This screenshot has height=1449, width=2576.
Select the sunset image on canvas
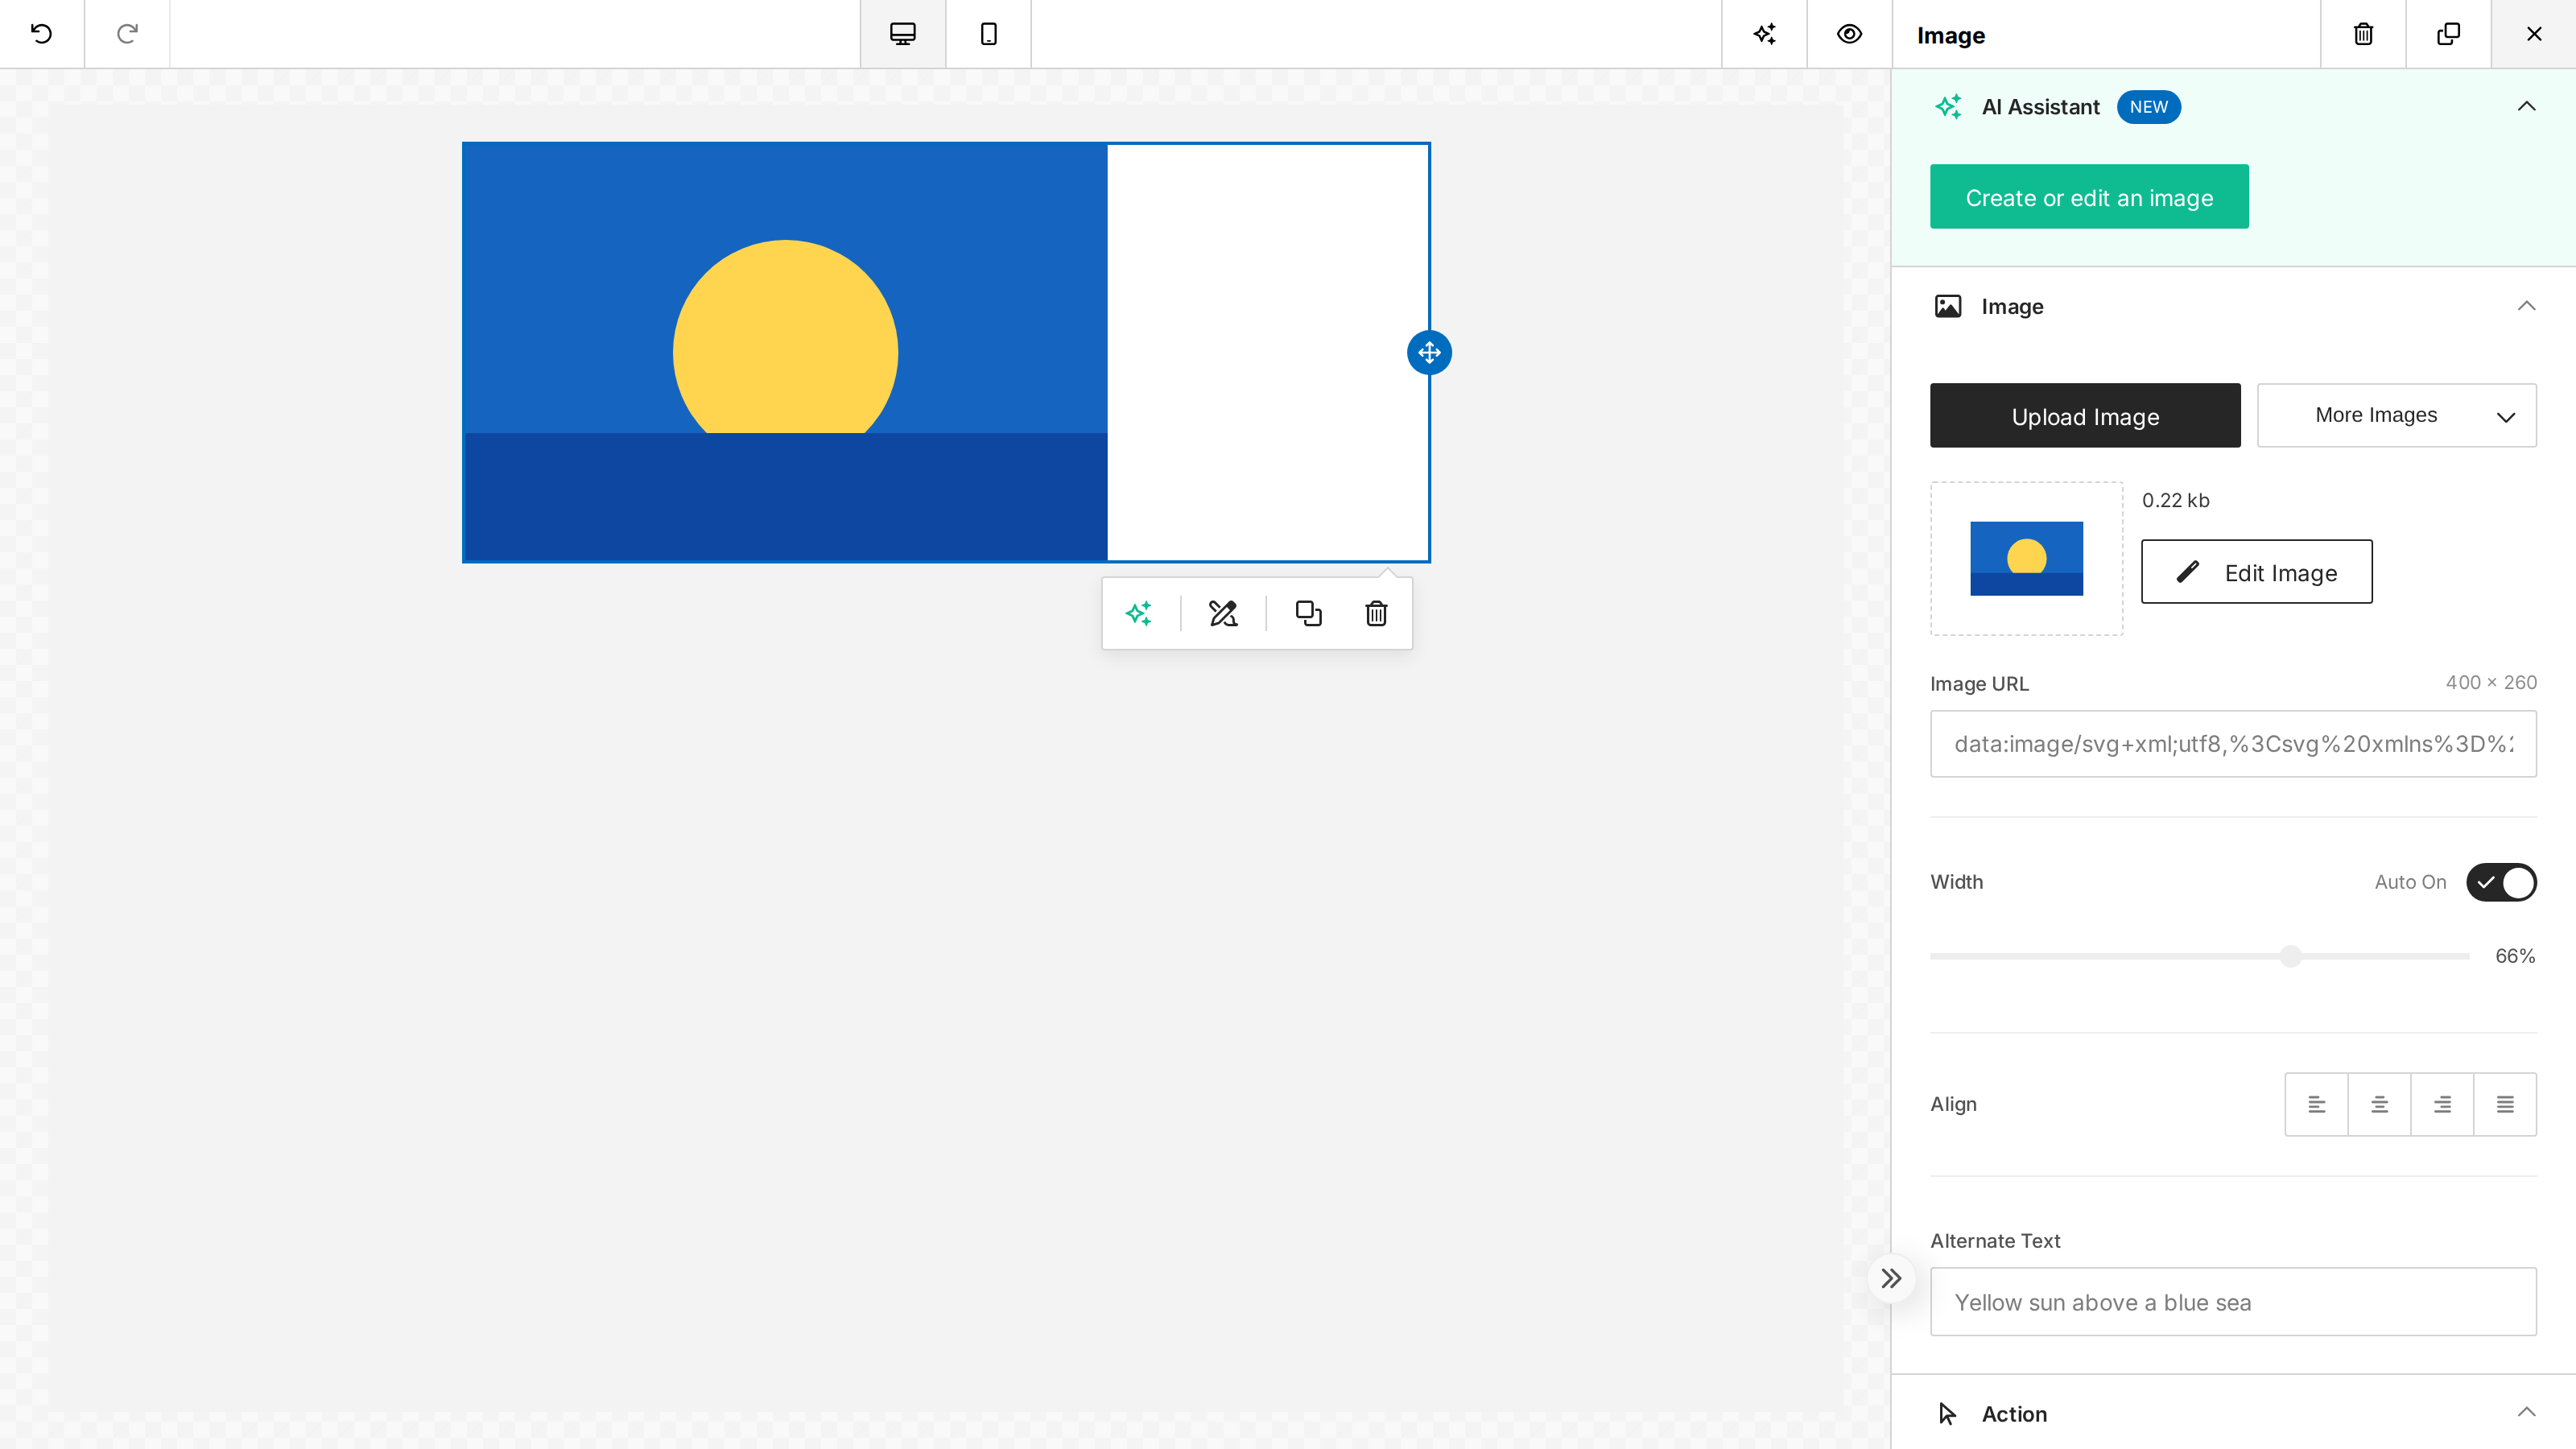[785, 352]
